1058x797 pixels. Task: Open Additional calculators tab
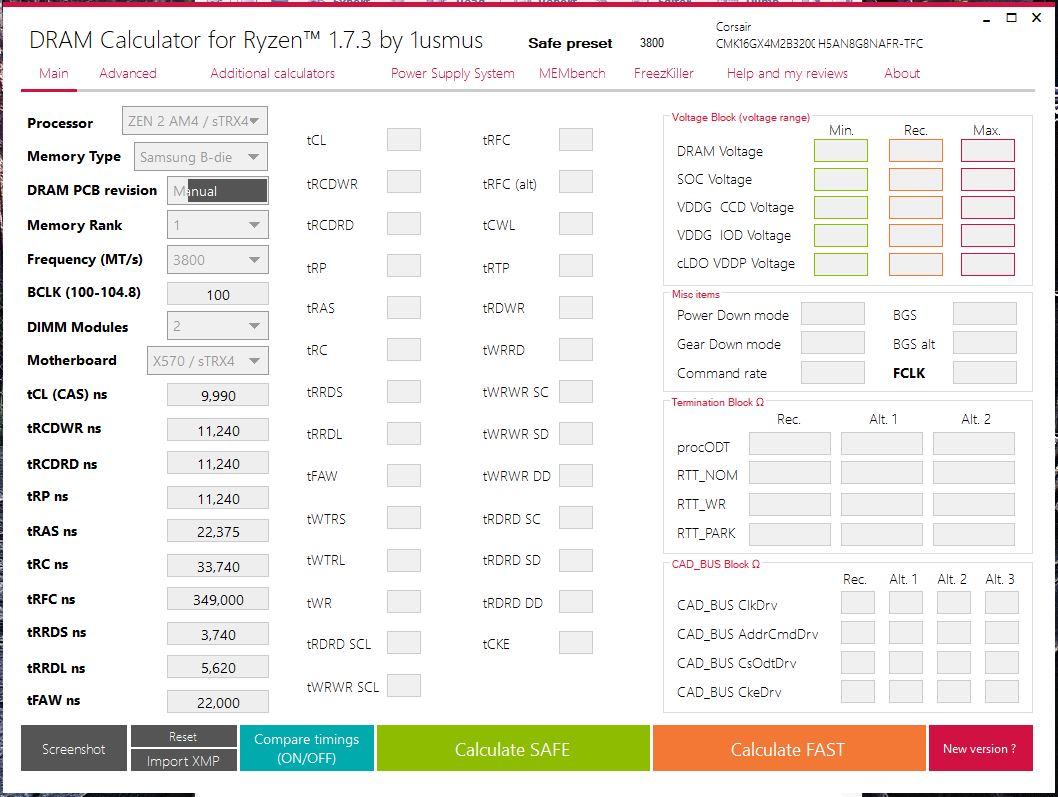pos(272,74)
